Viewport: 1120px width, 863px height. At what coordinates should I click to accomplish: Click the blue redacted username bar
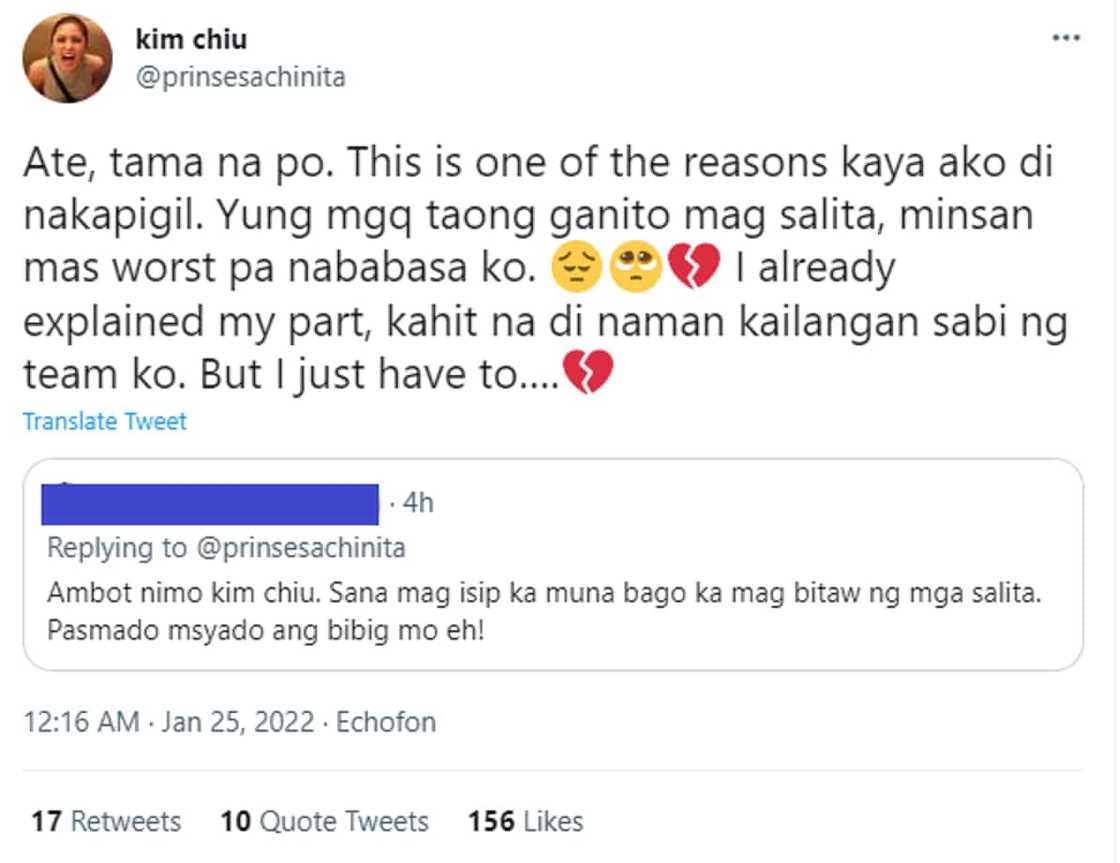(210, 504)
